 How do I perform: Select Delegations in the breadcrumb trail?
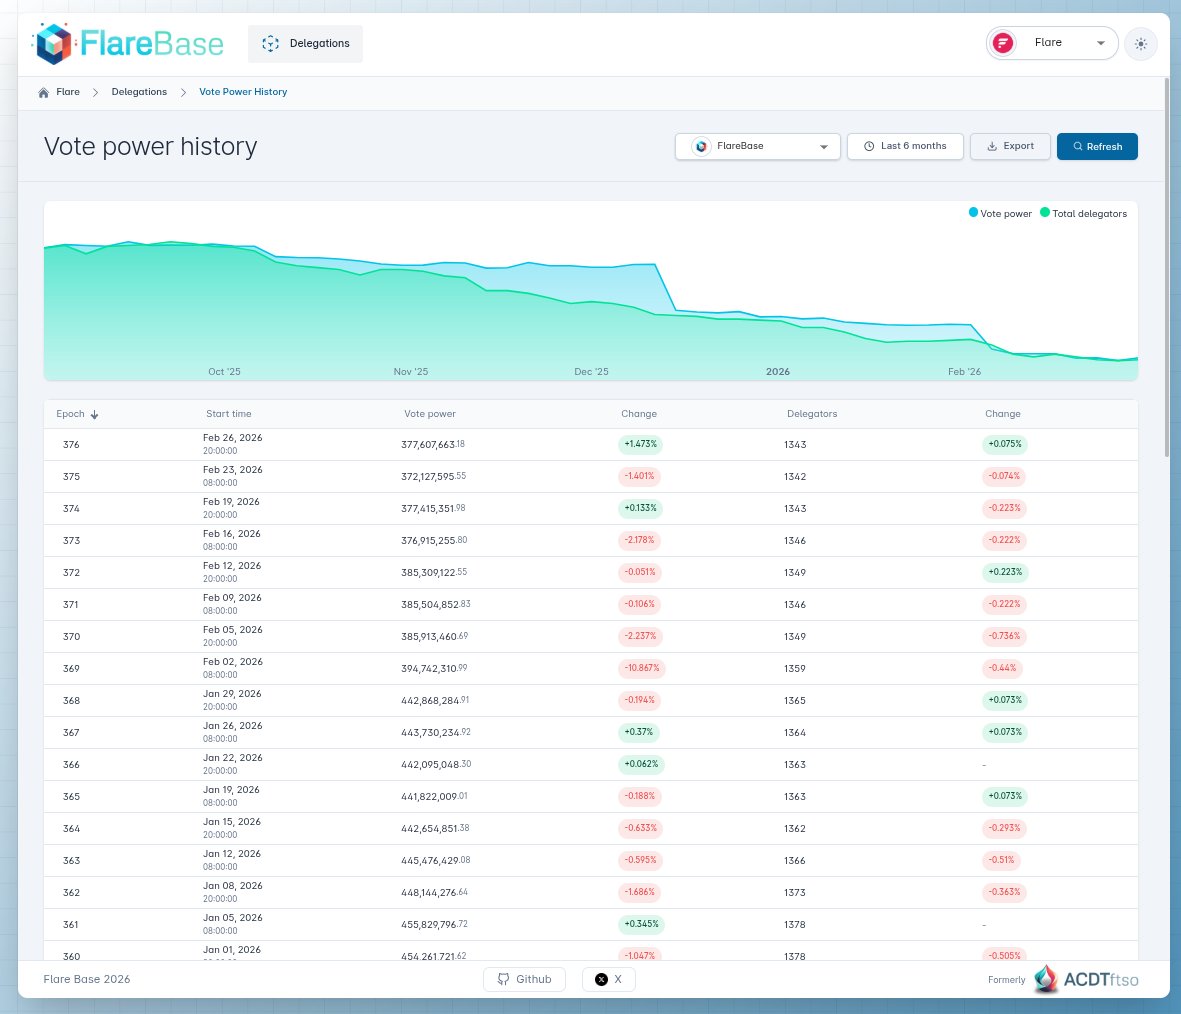coord(139,91)
